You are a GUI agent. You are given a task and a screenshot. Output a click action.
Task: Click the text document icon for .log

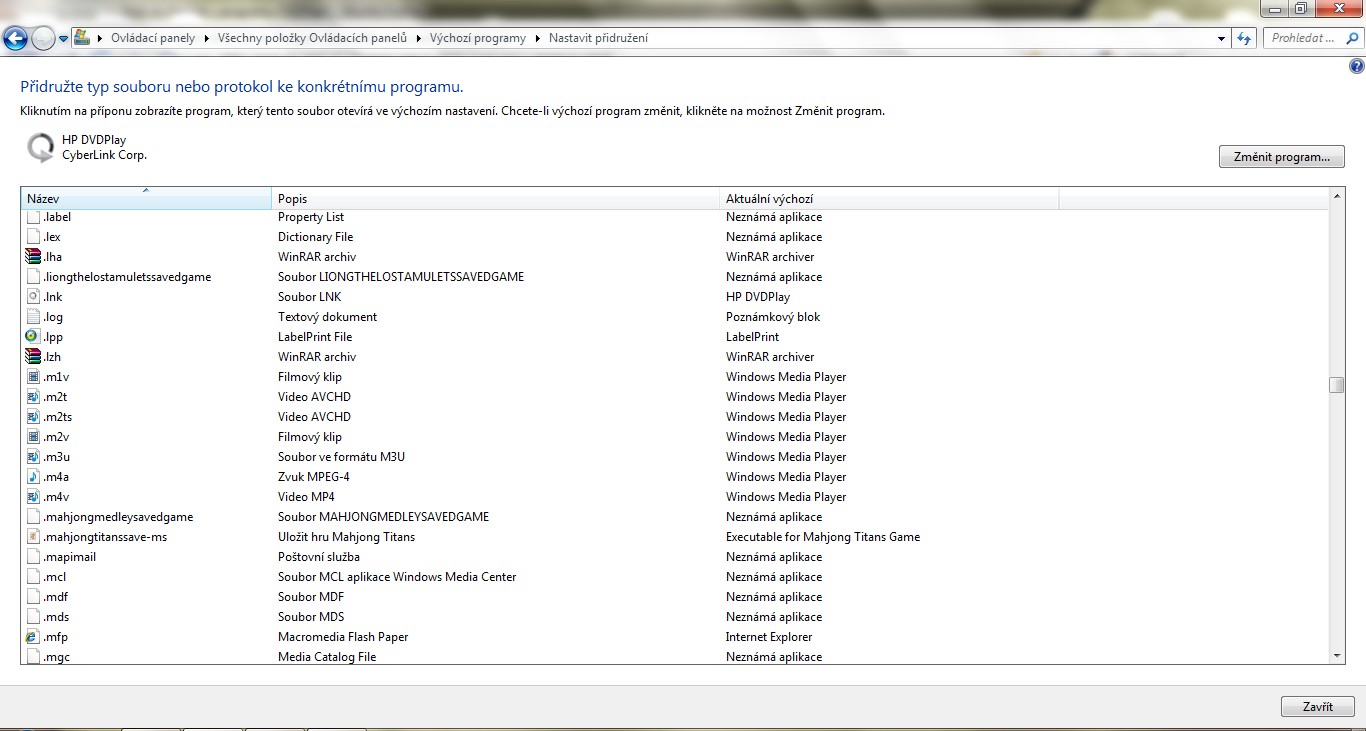32,317
